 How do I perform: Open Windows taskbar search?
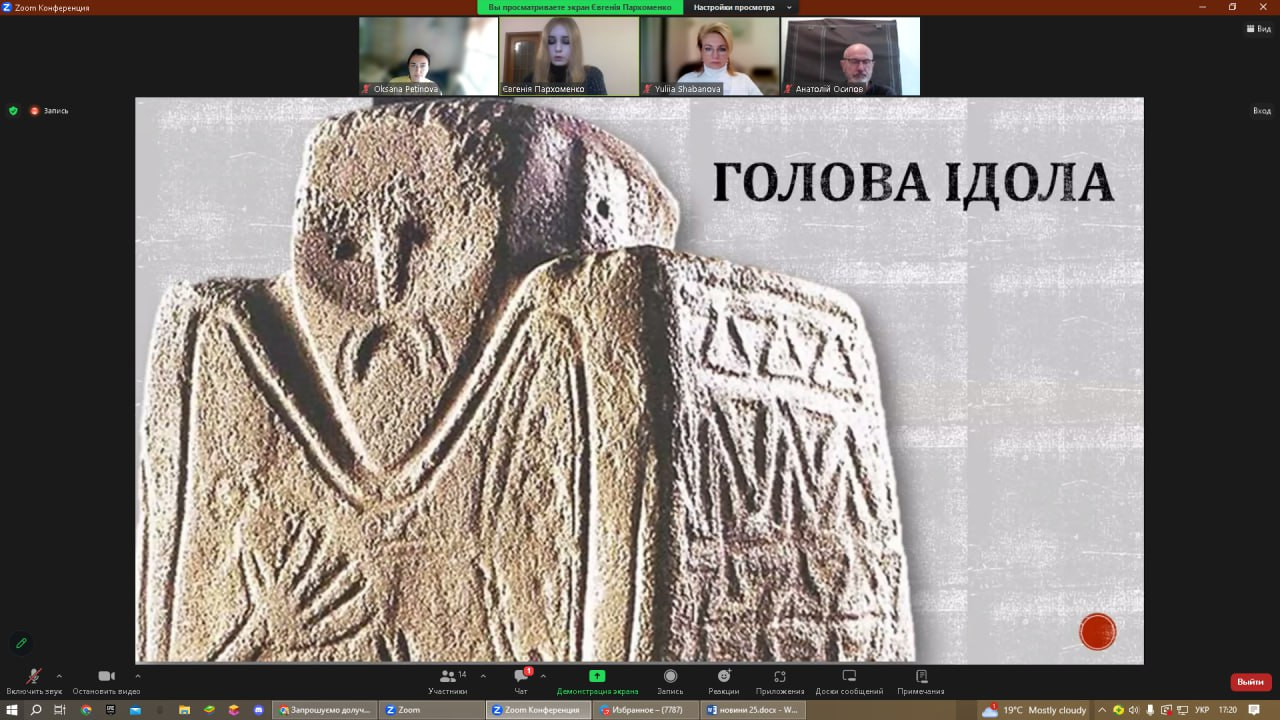click(36, 710)
